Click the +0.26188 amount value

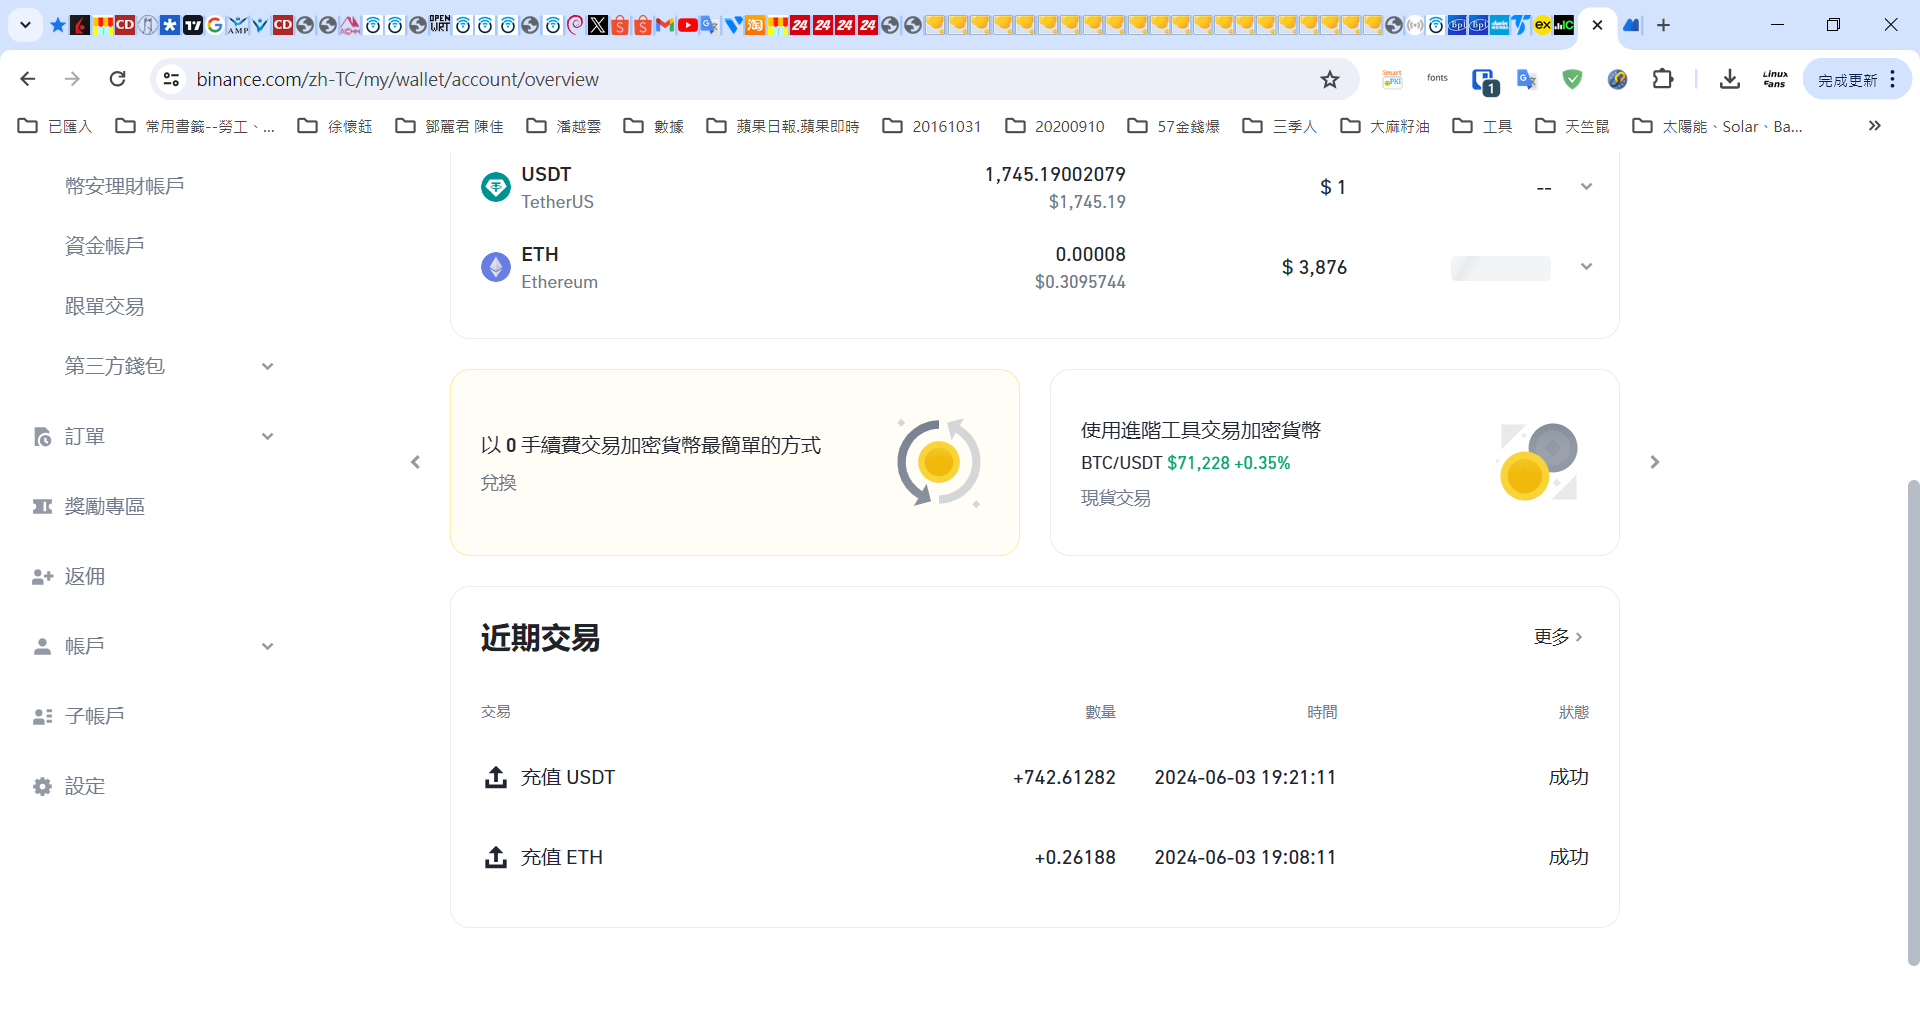(1075, 857)
